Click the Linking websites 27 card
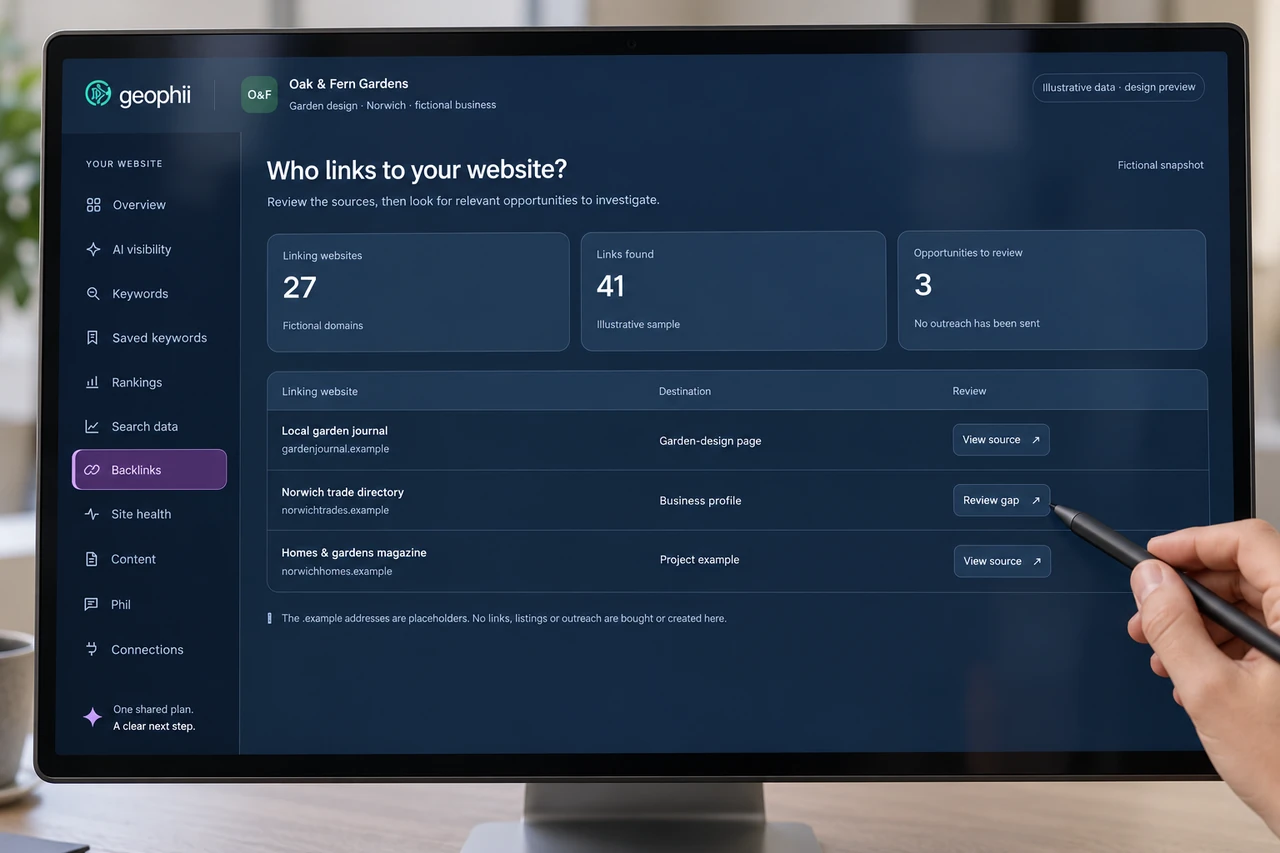 point(418,292)
